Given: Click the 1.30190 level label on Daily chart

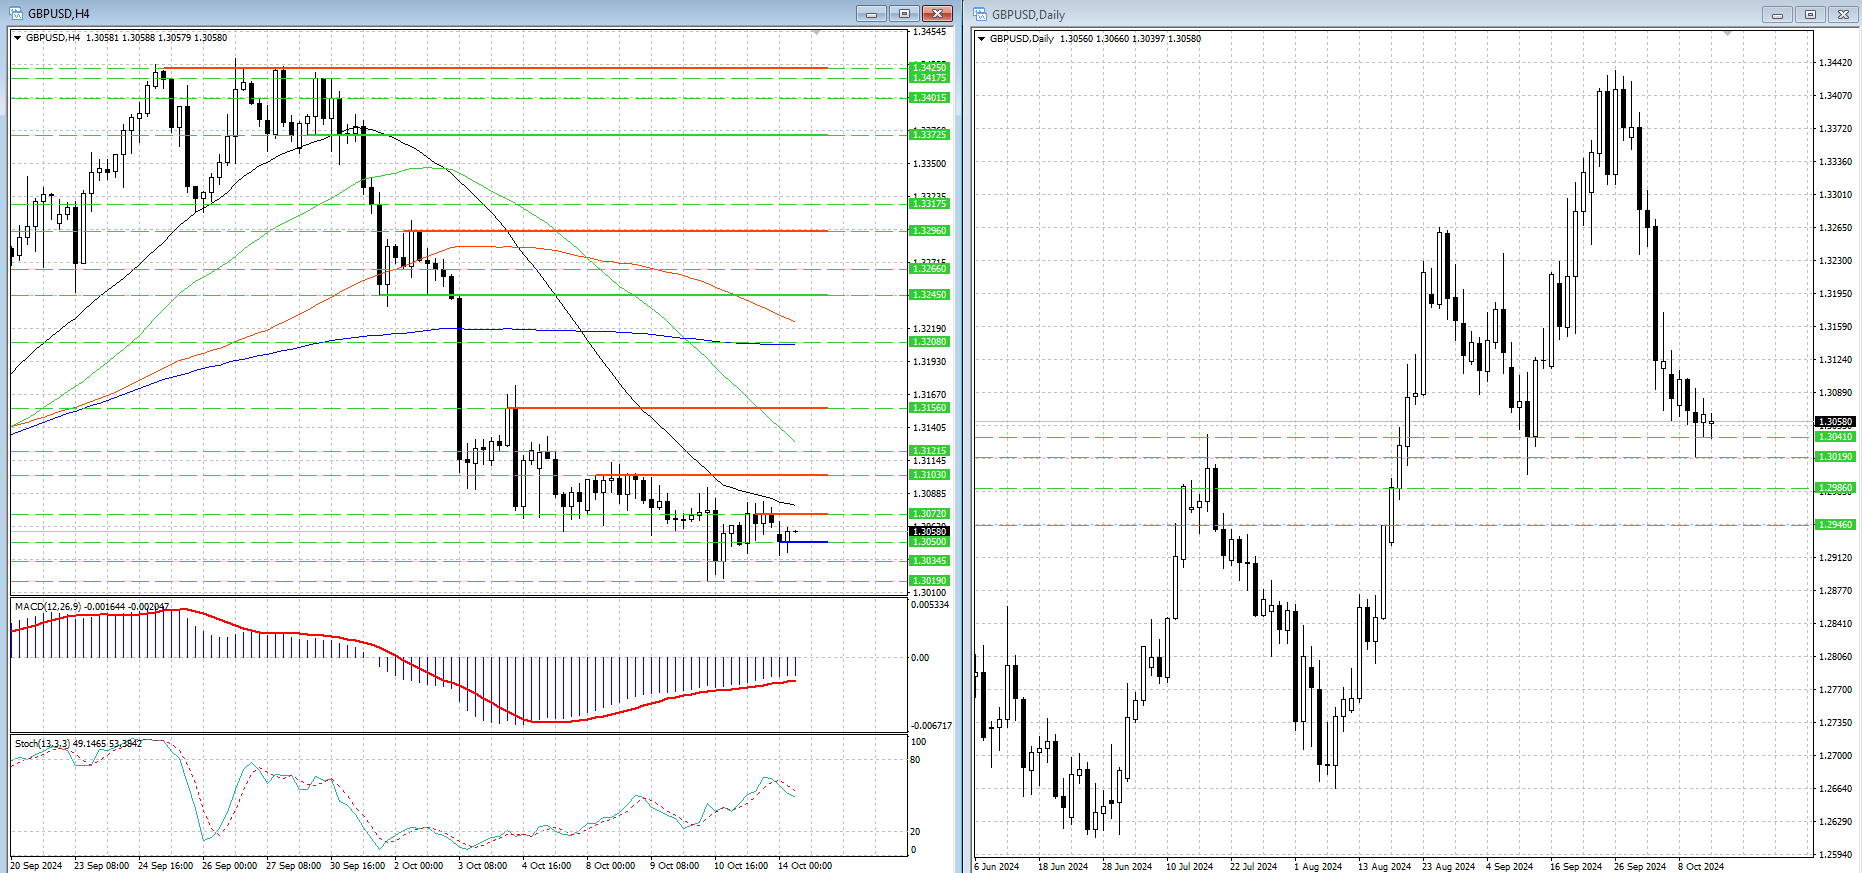Looking at the screenshot, I should pyautogui.click(x=1835, y=456).
